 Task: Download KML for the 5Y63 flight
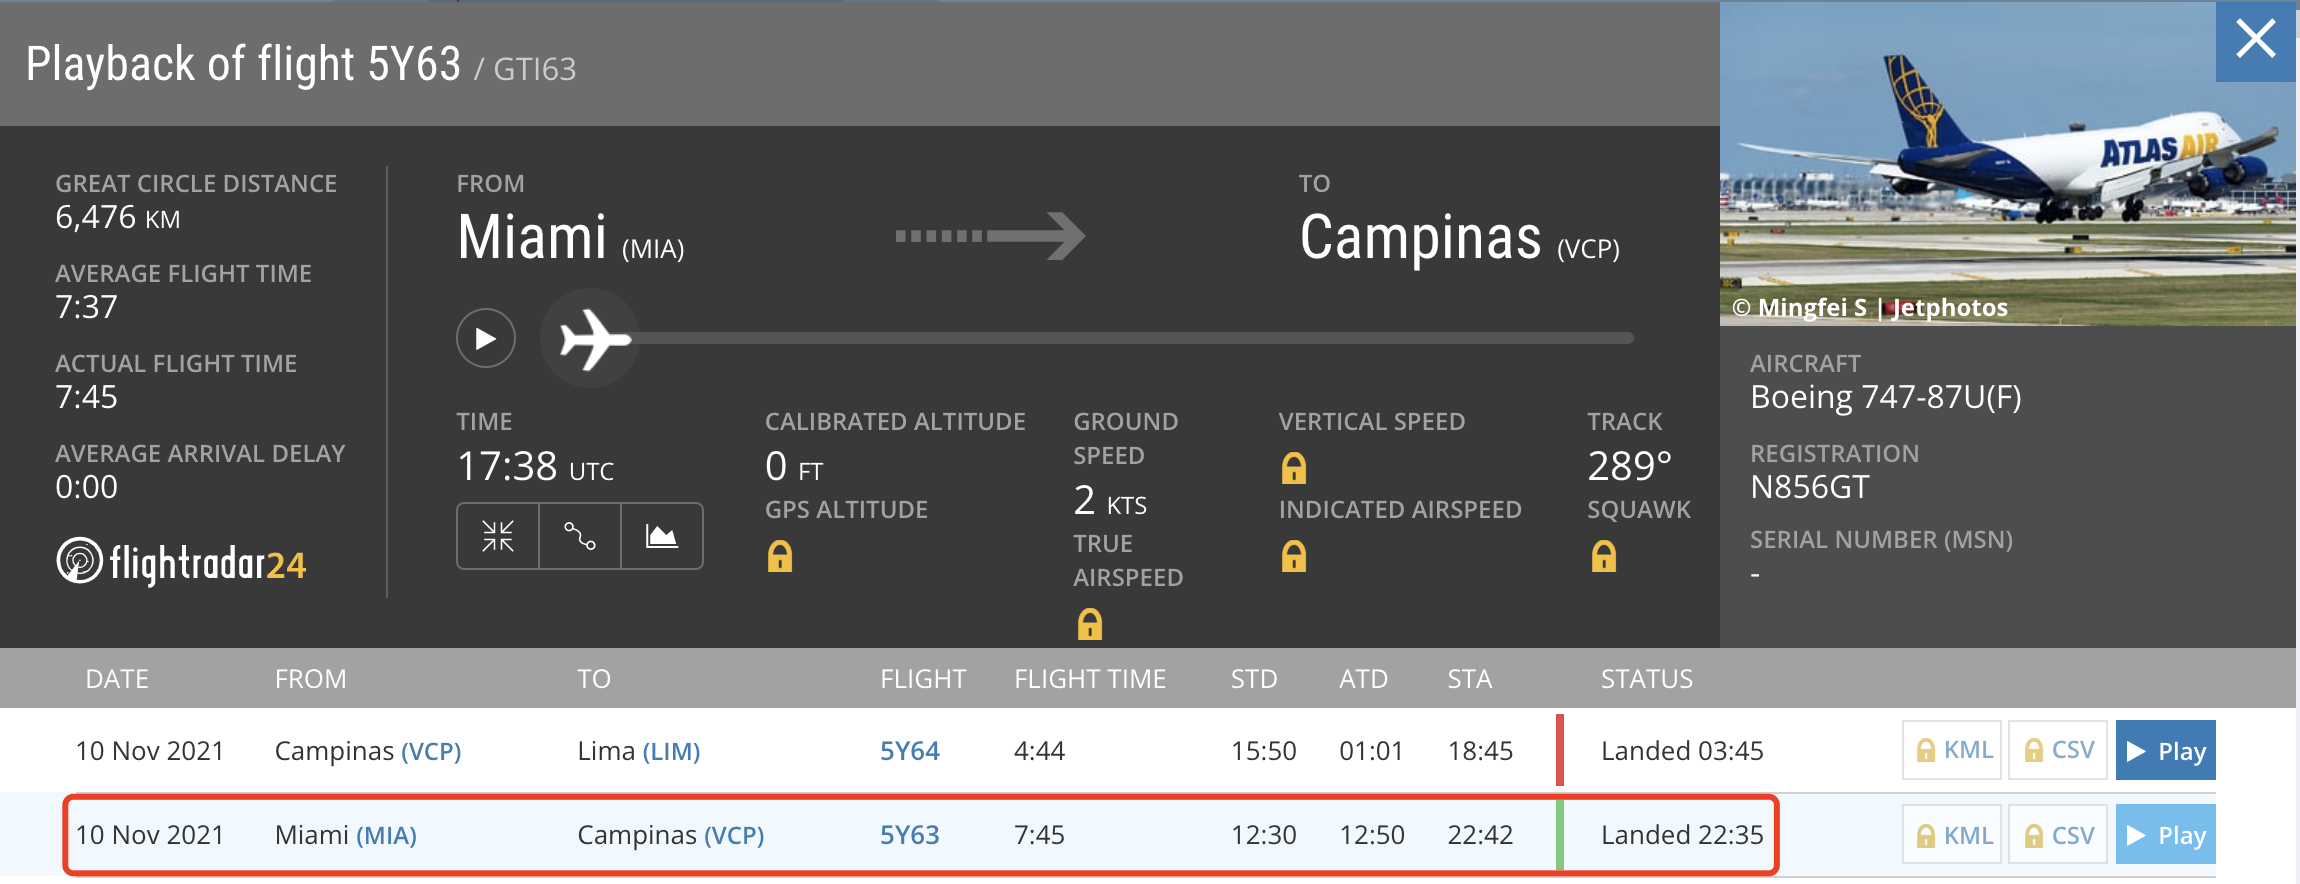click(x=1952, y=835)
